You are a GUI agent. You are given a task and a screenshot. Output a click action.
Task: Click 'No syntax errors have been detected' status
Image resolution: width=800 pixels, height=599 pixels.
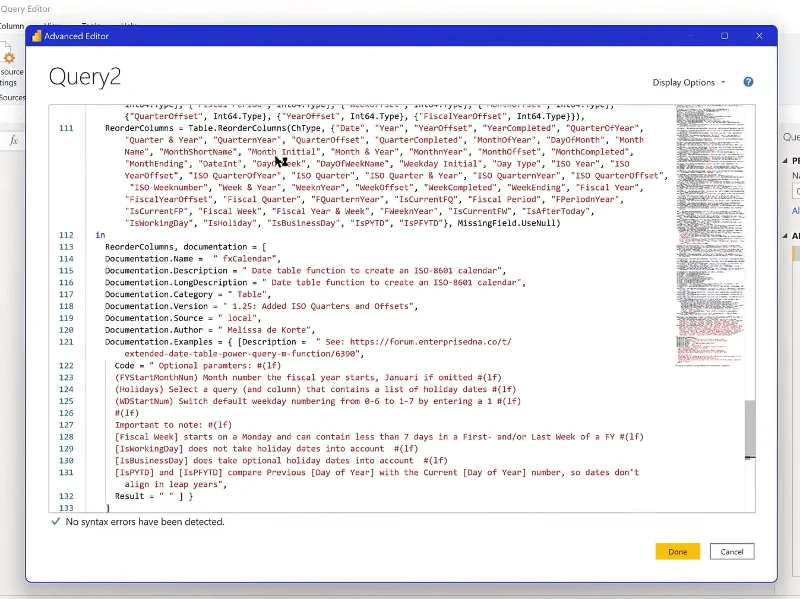pos(145,522)
